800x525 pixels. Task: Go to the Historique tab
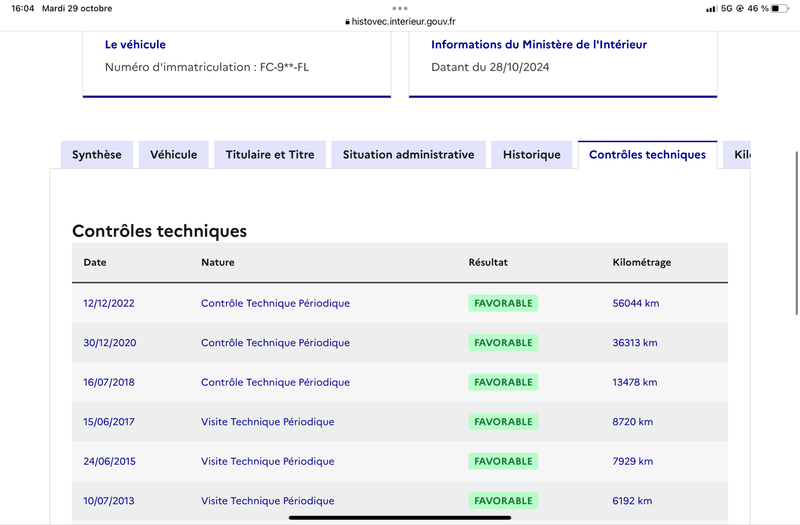[532, 155]
